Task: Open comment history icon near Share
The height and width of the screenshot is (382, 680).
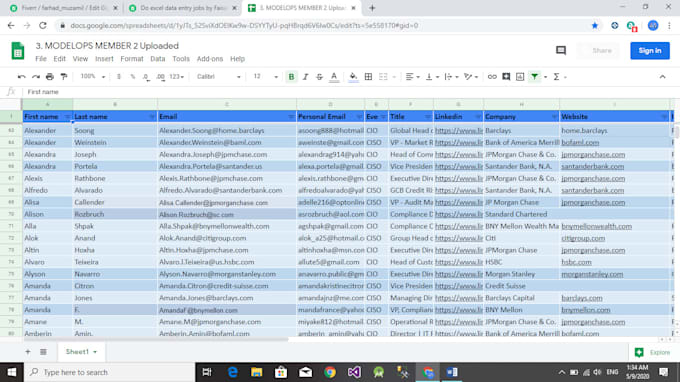Action: click(x=561, y=51)
